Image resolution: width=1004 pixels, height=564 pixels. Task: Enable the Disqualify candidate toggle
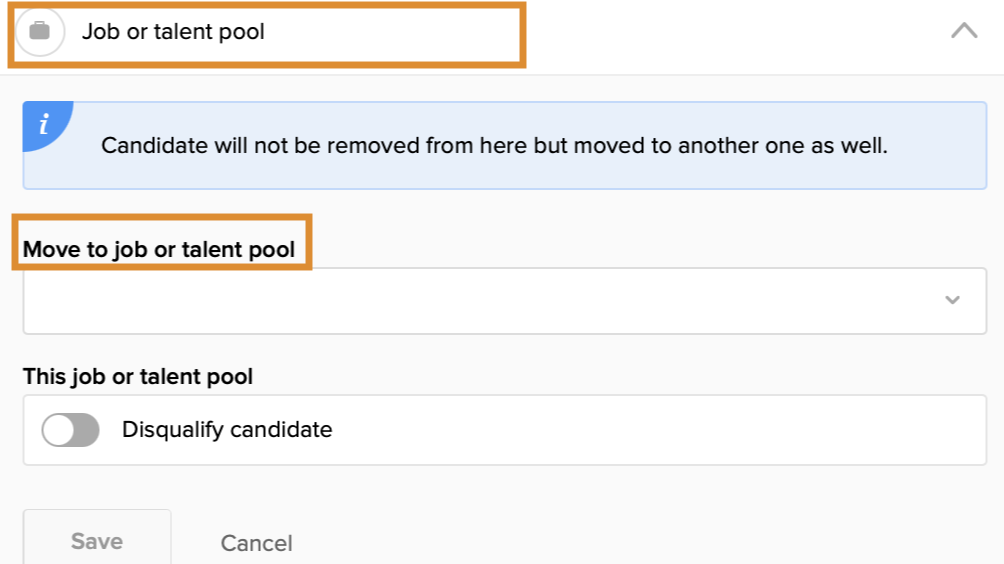[70, 430]
